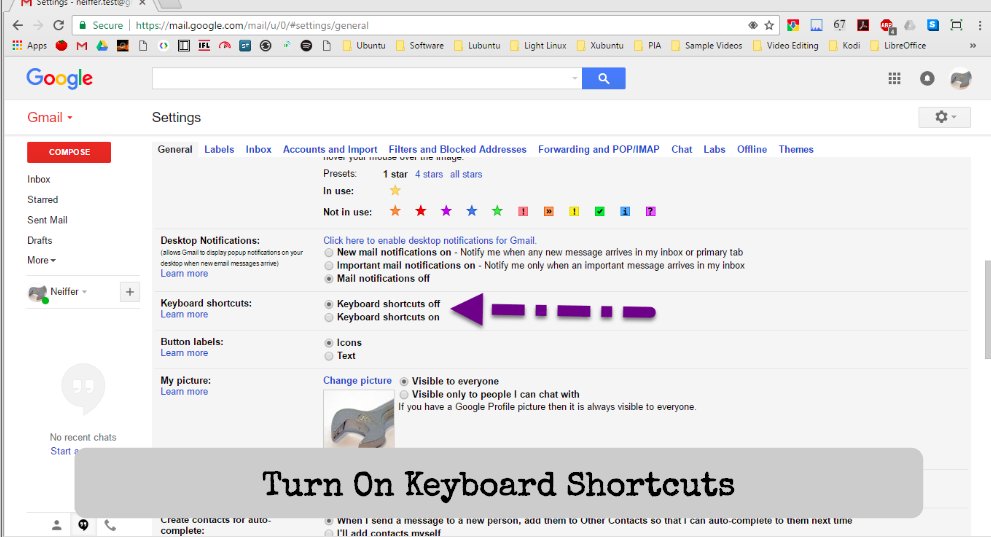Click the Change picture link
This screenshot has width=991, height=537.
[357, 380]
